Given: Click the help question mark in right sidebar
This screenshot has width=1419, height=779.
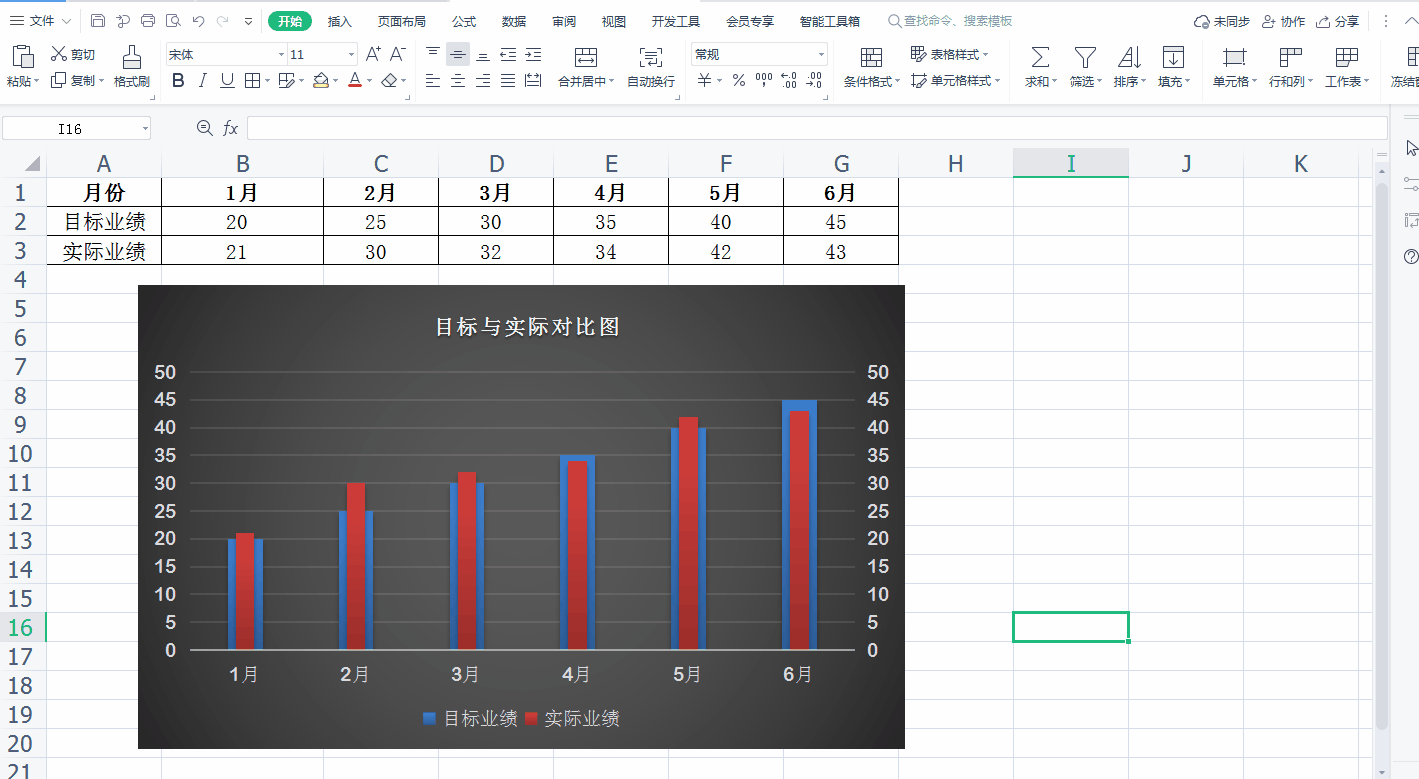Looking at the screenshot, I should [1411, 257].
